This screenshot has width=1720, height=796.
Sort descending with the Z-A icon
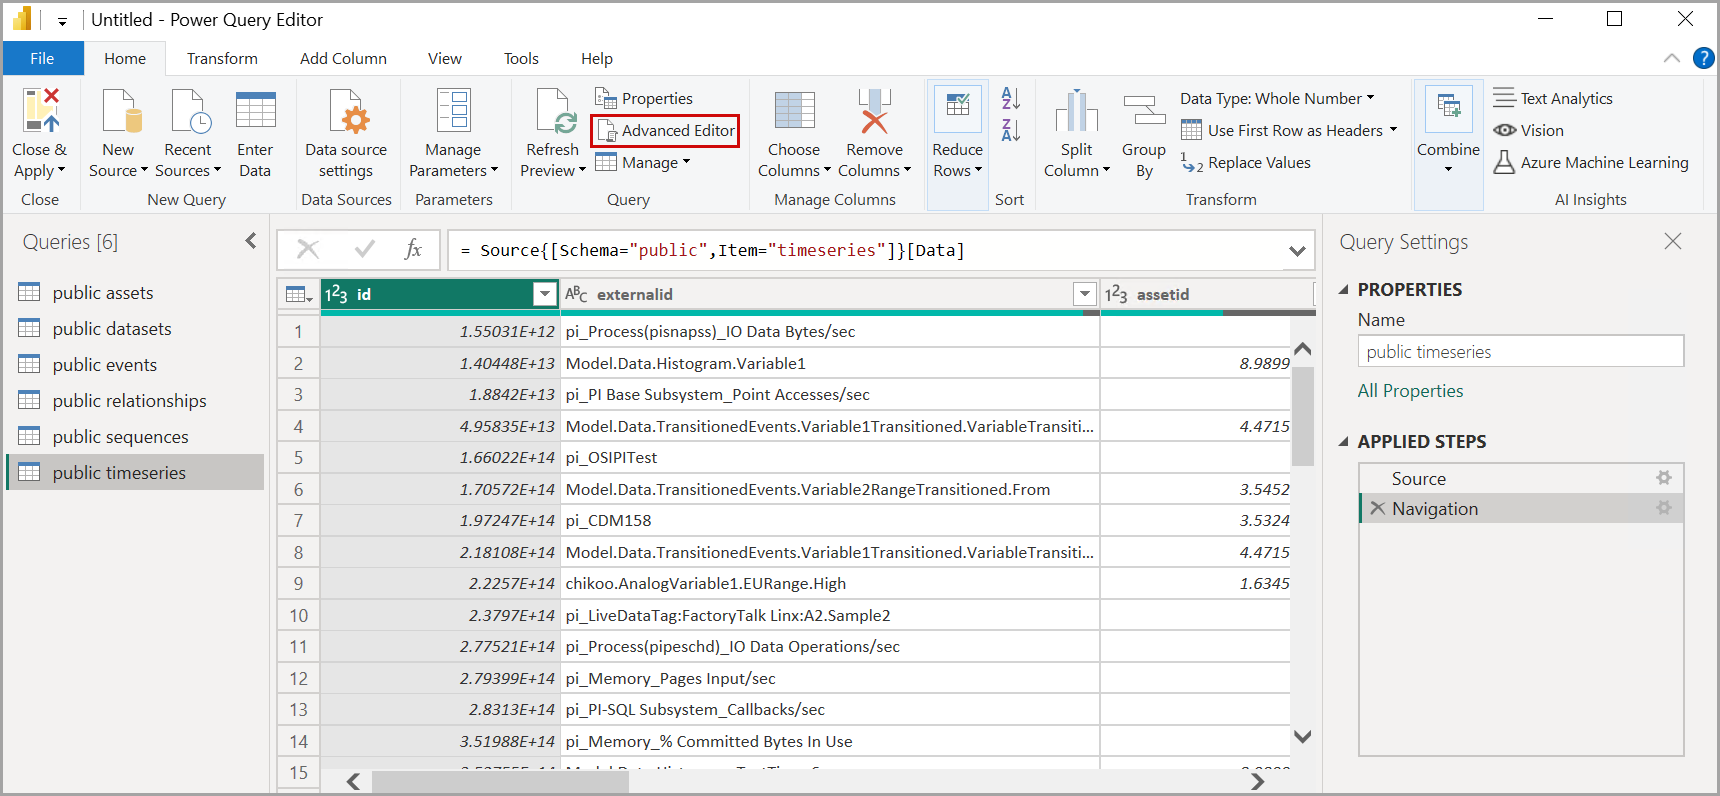tap(1011, 130)
